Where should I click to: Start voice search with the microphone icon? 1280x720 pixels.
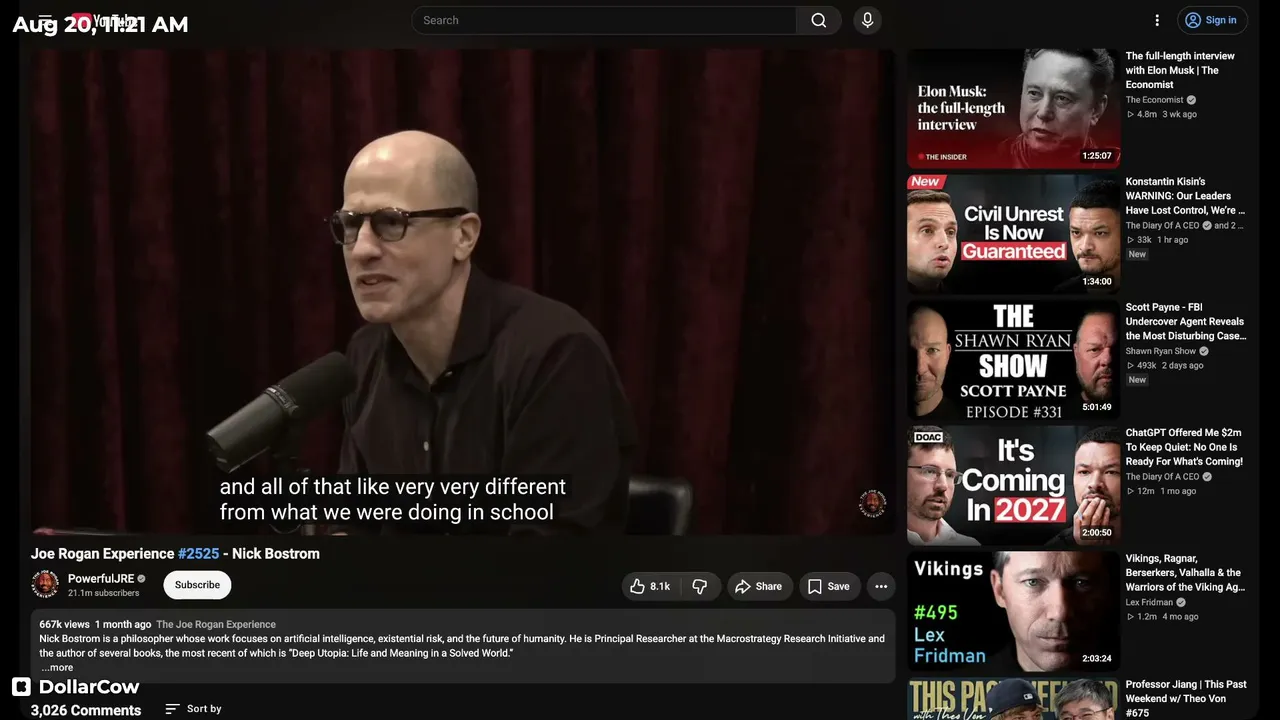867,20
